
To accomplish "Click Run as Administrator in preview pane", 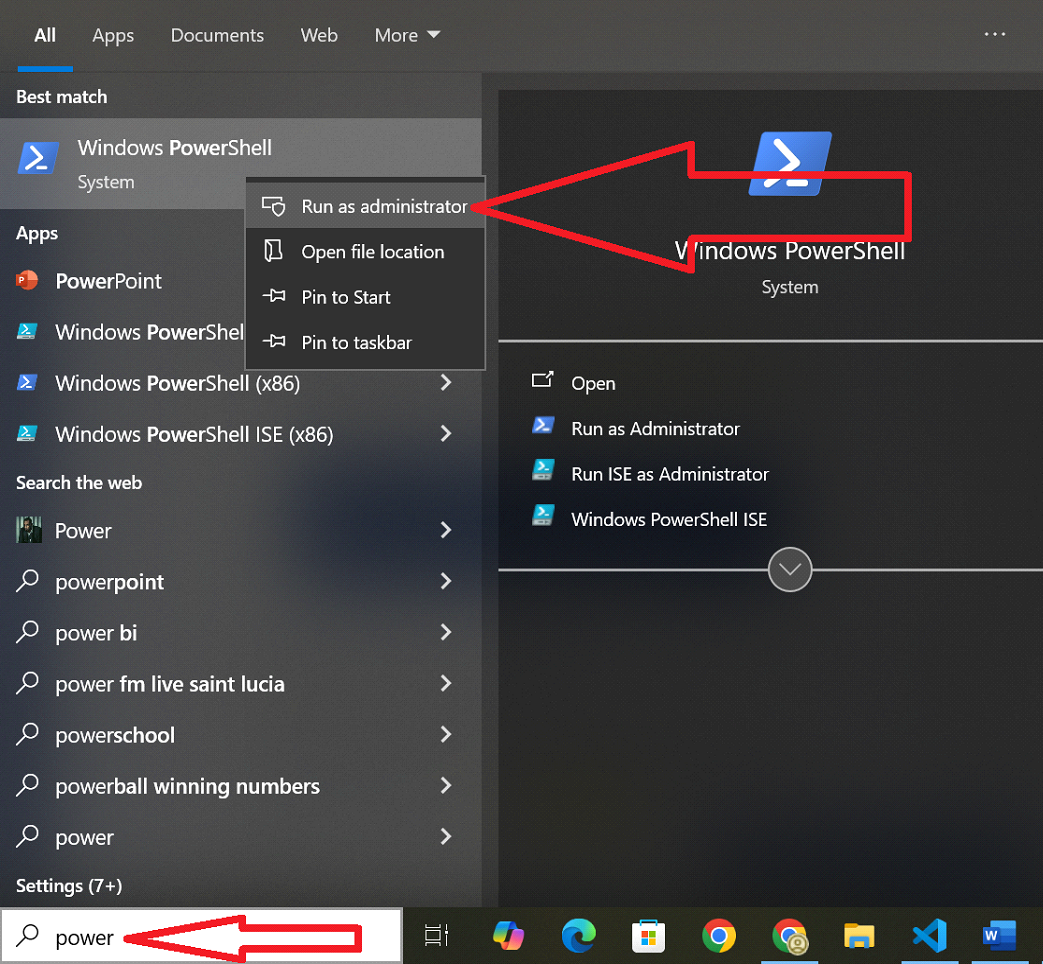I will click(655, 428).
